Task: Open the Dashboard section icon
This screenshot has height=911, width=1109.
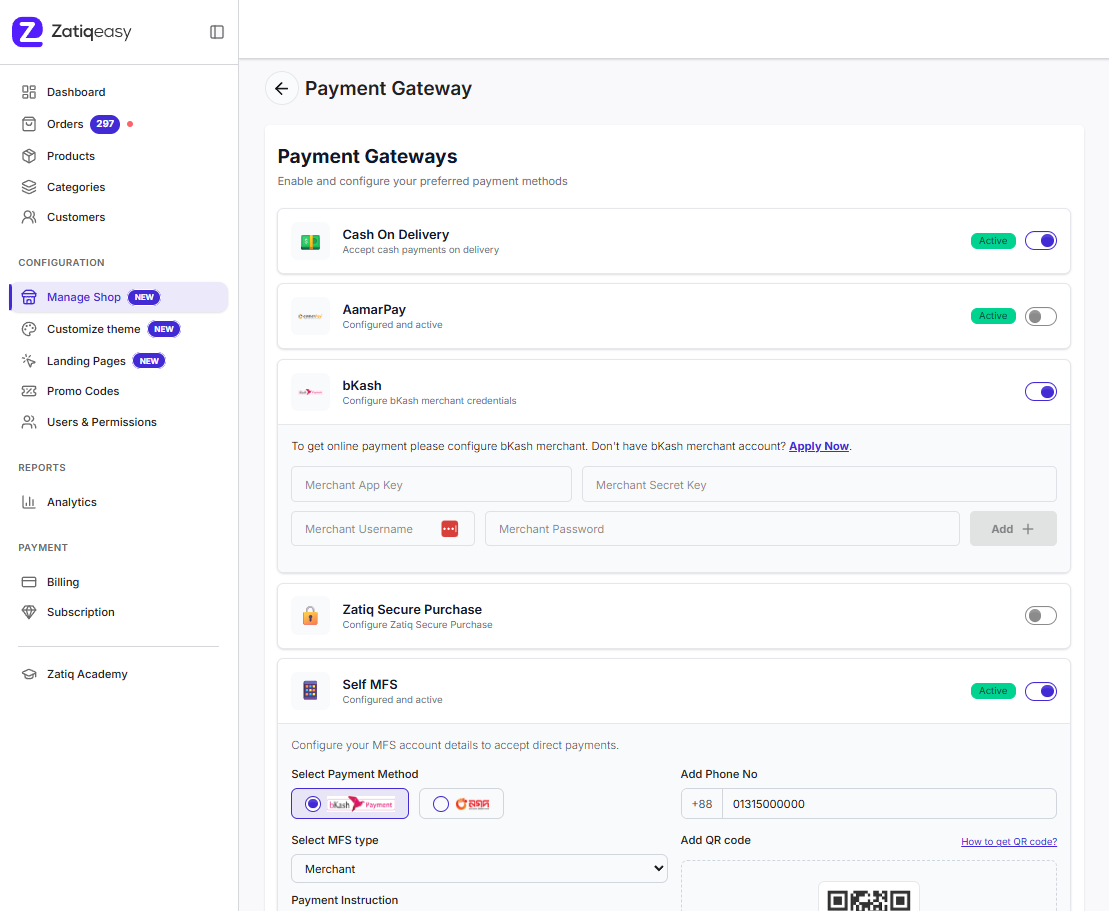Action: 30,91
